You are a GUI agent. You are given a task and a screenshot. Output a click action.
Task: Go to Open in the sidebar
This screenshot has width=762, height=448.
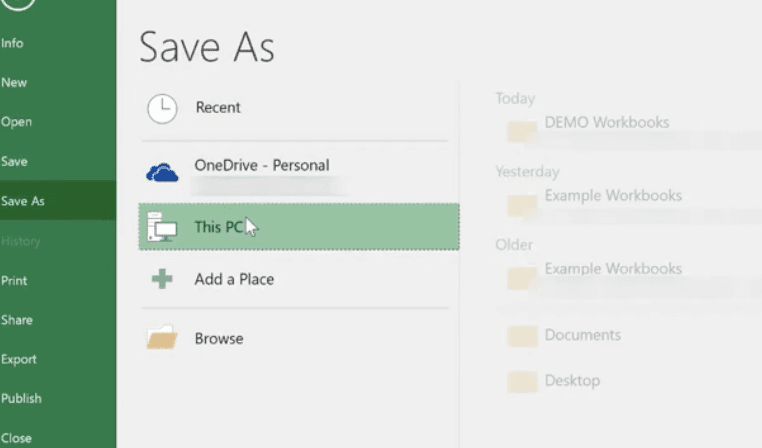(17, 122)
